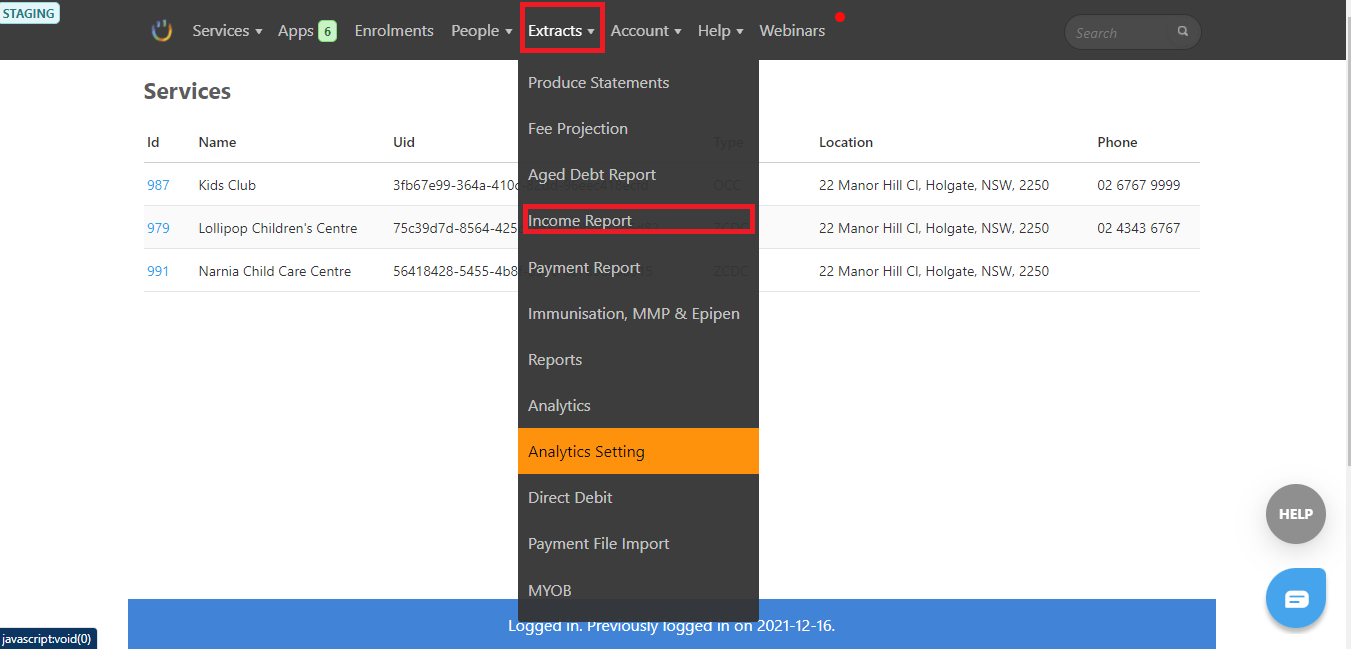This screenshot has height=649, width=1351.
Task: Click the Kids Club name cell
Action: point(227,185)
